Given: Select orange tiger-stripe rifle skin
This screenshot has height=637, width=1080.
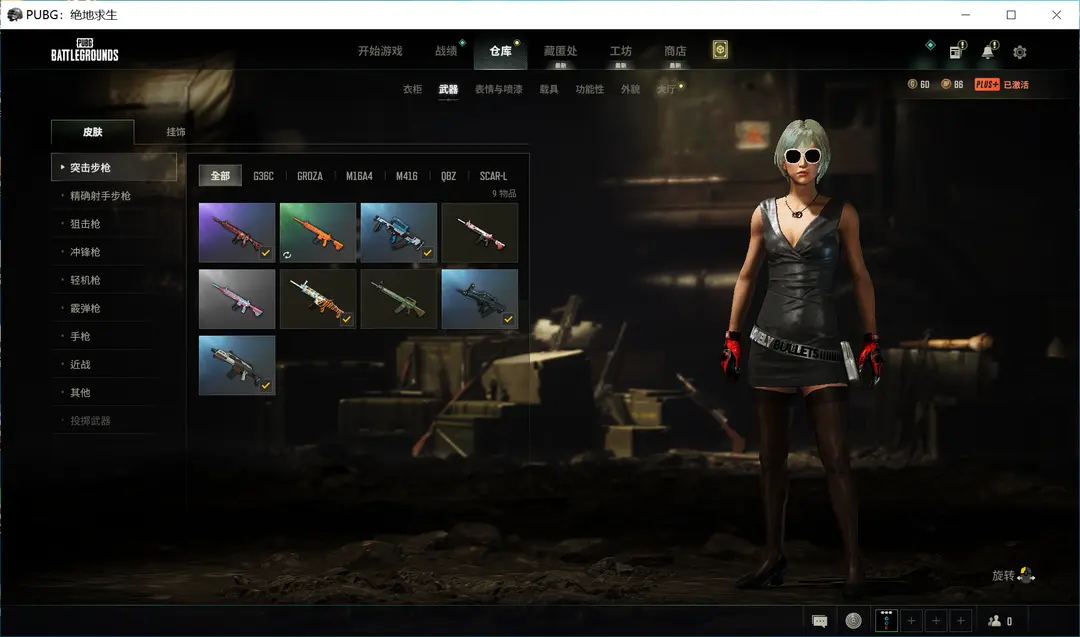Looking at the screenshot, I should 318,299.
